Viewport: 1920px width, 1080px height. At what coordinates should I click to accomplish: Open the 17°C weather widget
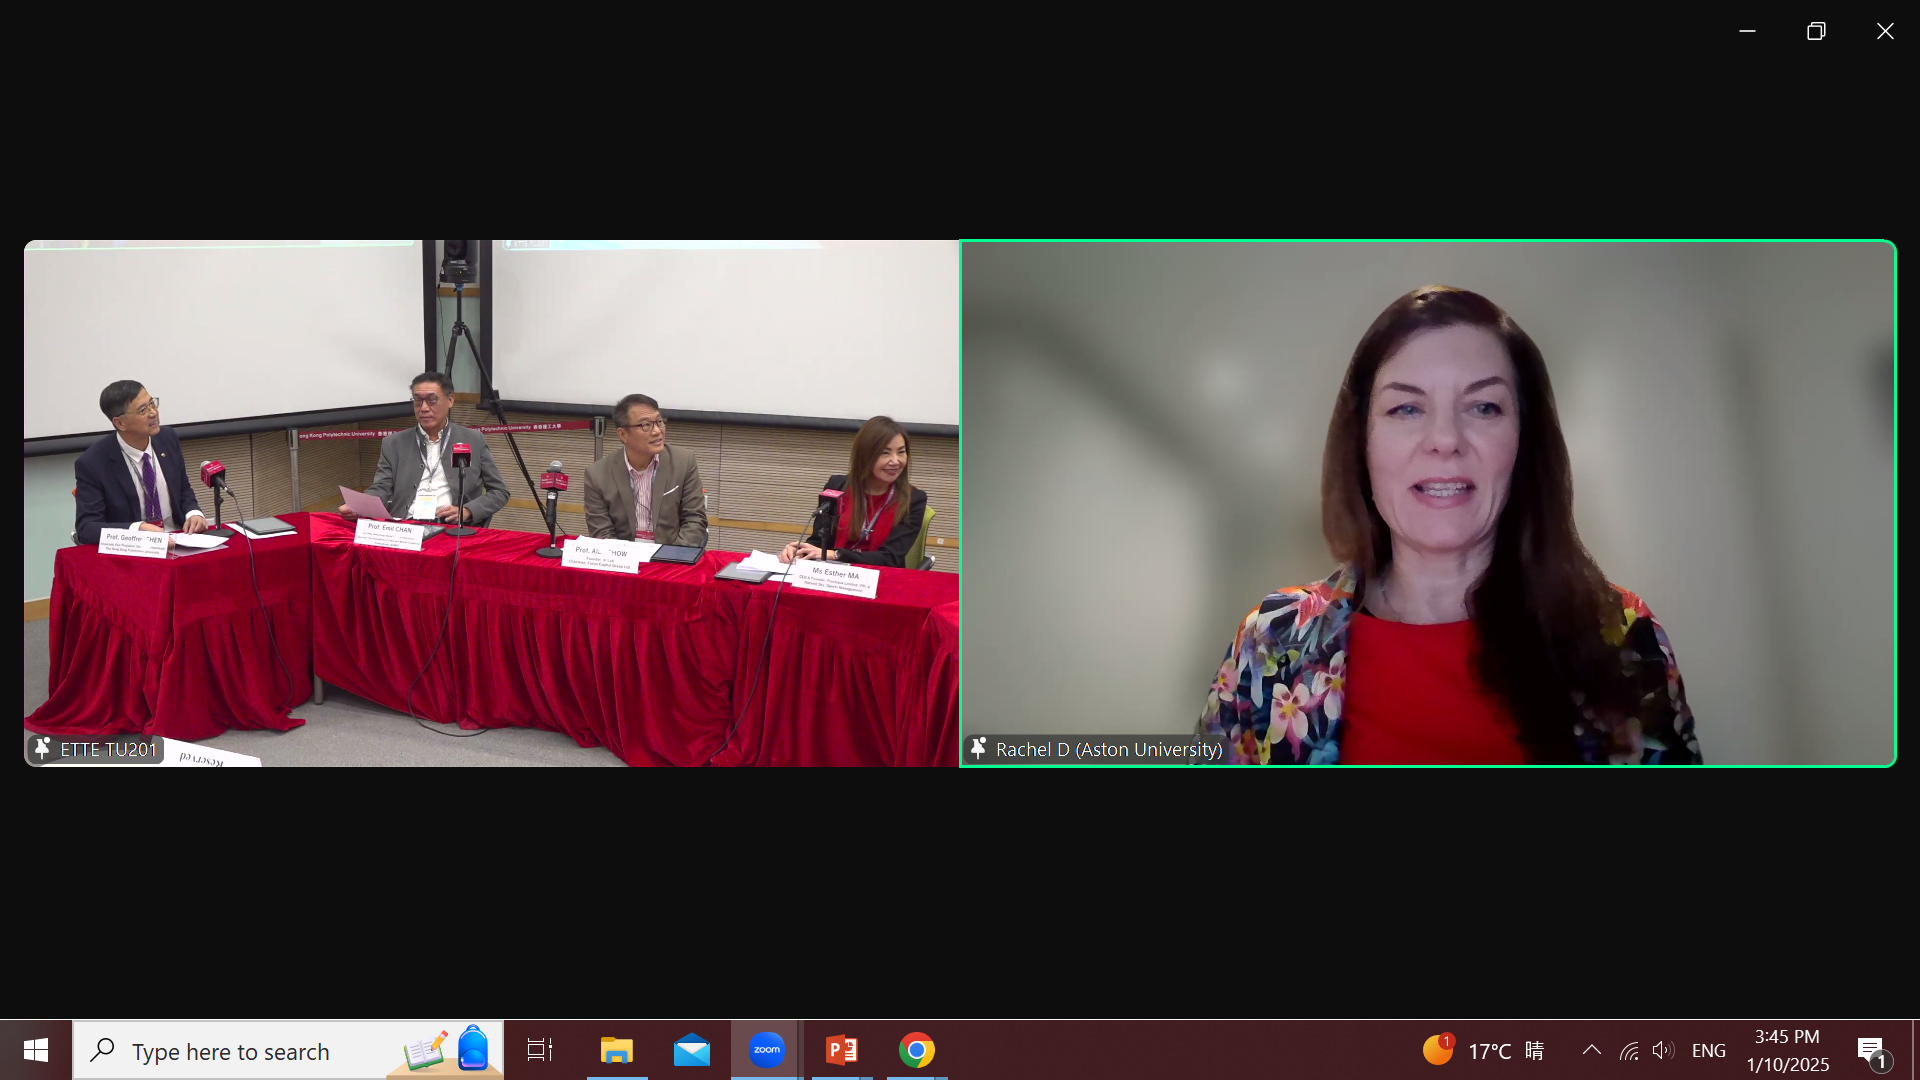point(1484,1050)
